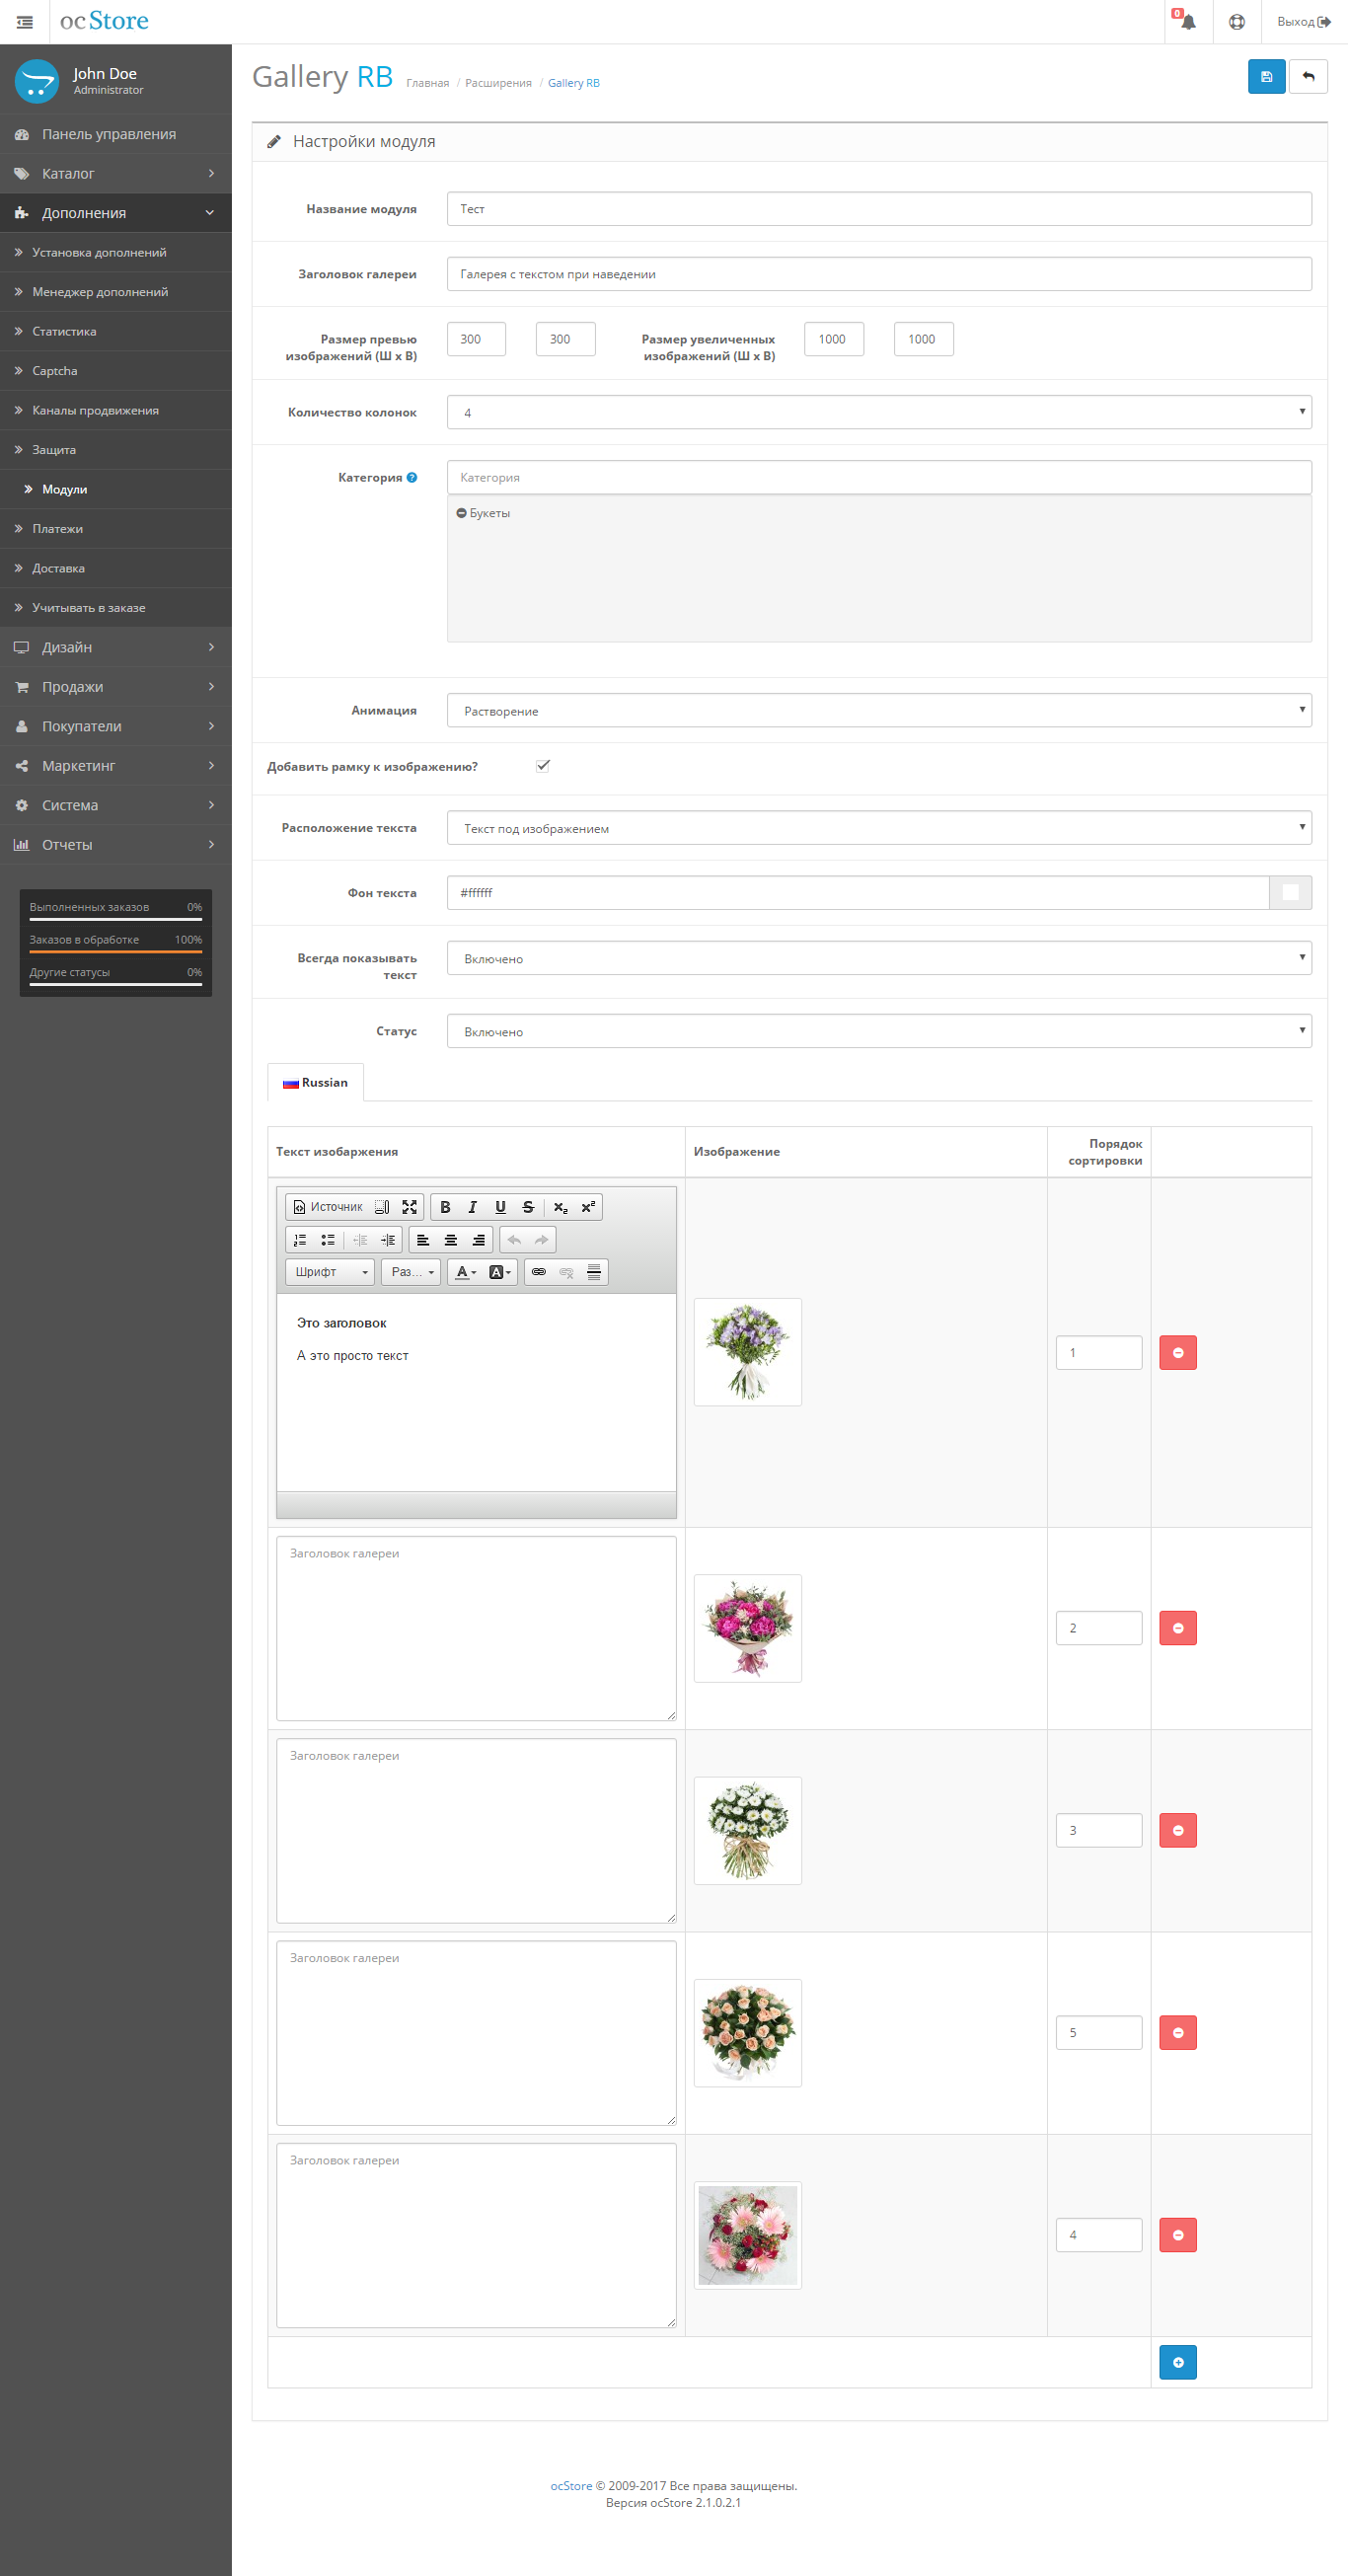Screen dimensions: 1348x2576
Task: Click the purple bouquet image thumbnail
Action: (x=748, y=1352)
